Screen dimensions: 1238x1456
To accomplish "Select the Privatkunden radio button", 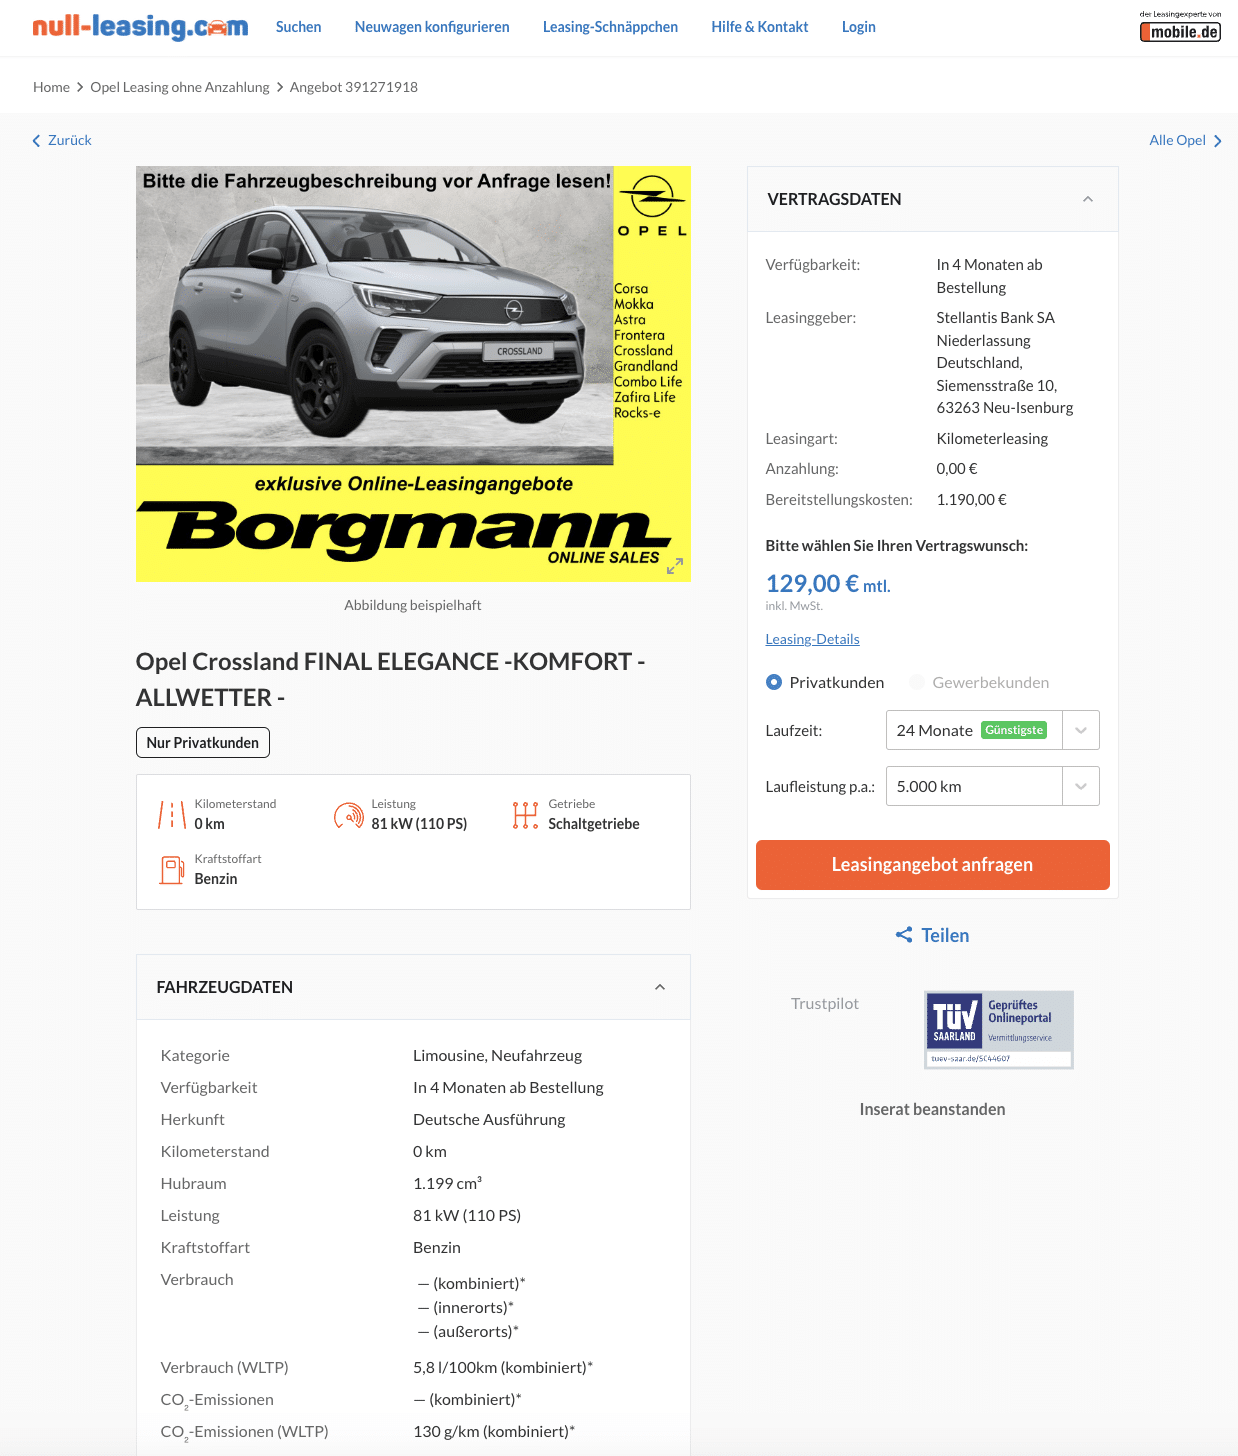I will (774, 682).
